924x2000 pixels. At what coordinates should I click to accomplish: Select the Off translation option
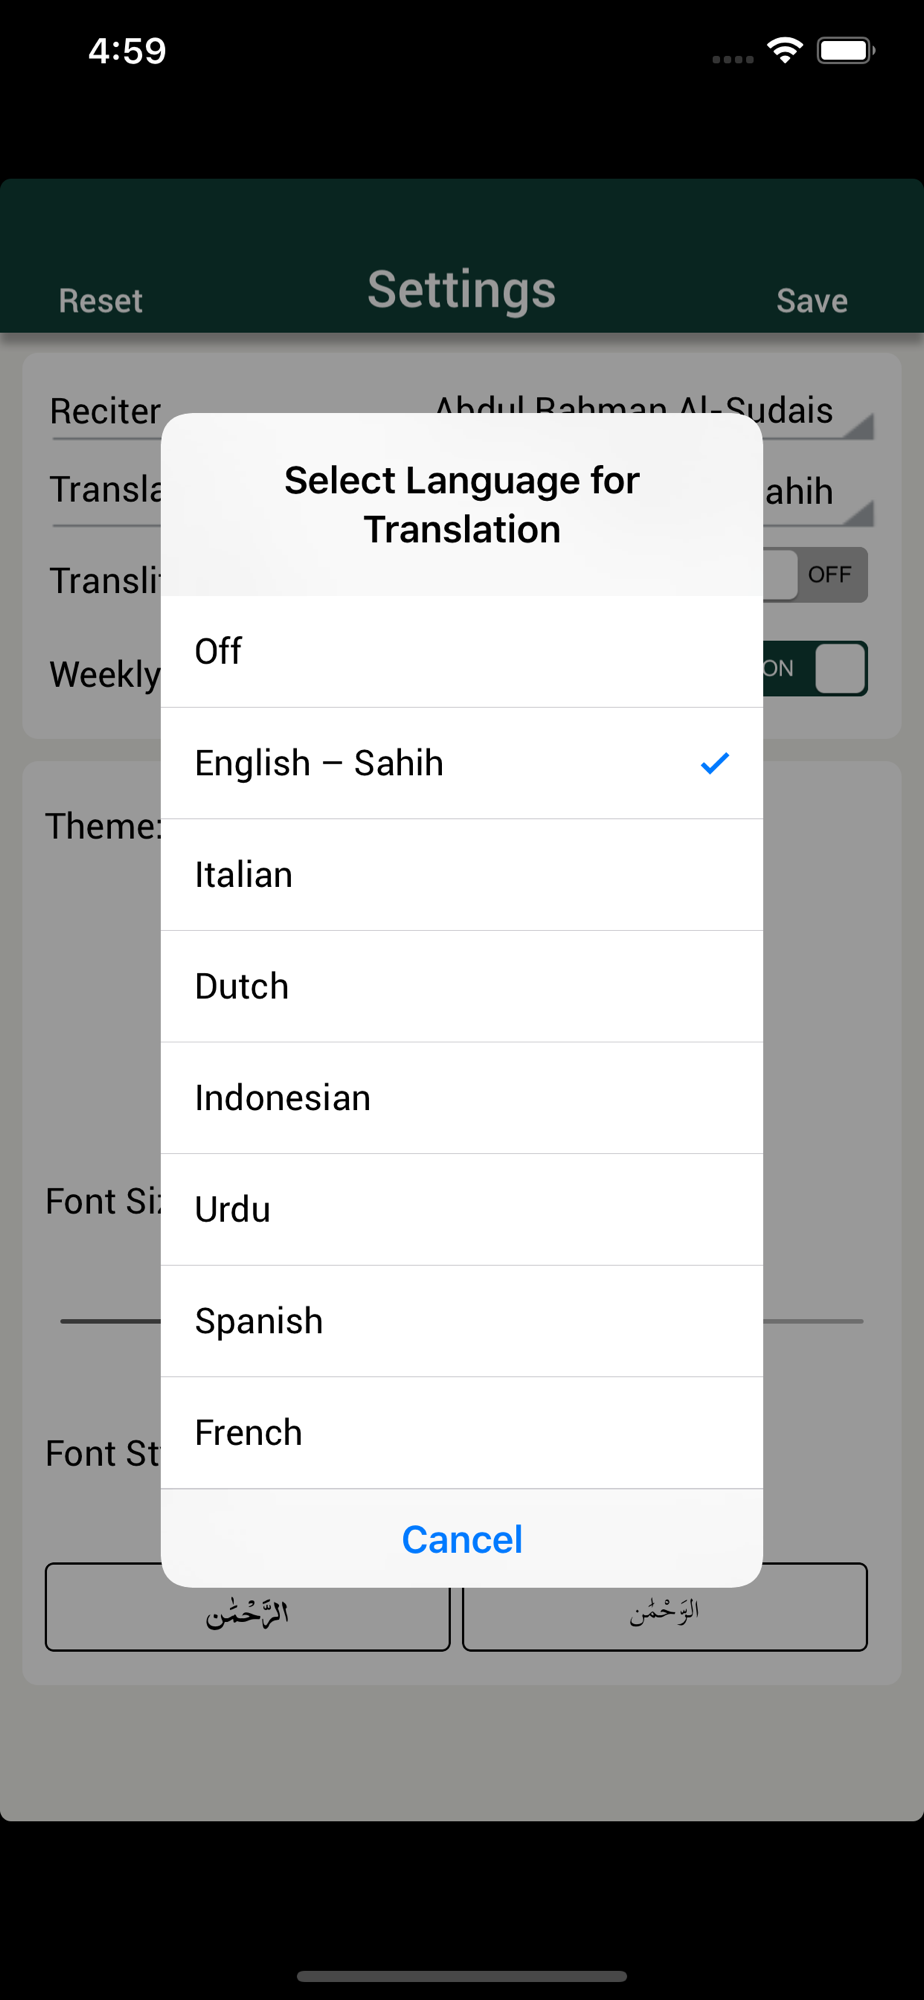(462, 651)
